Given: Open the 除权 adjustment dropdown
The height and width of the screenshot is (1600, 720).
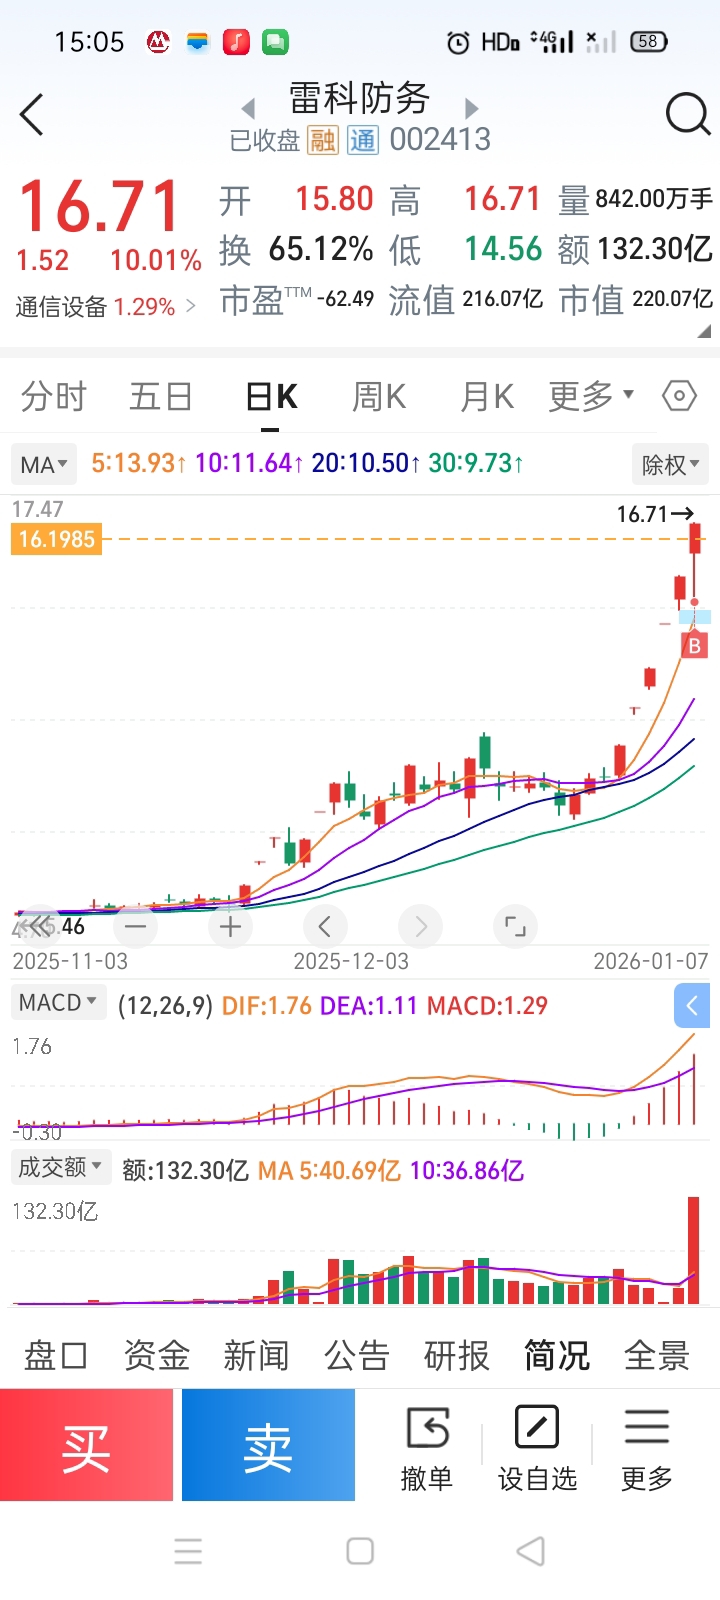Looking at the screenshot, I should pyautogui.click(x=670, y=464).
